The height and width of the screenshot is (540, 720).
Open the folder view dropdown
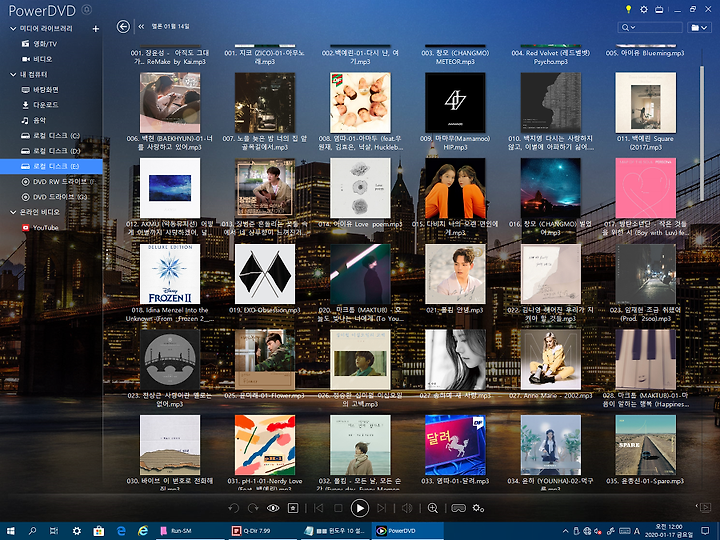pos(699,28)
